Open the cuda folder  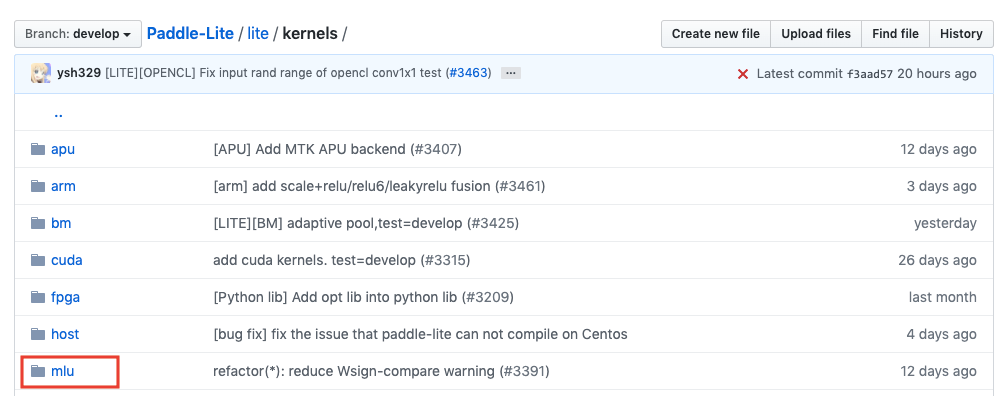point(67,260)
